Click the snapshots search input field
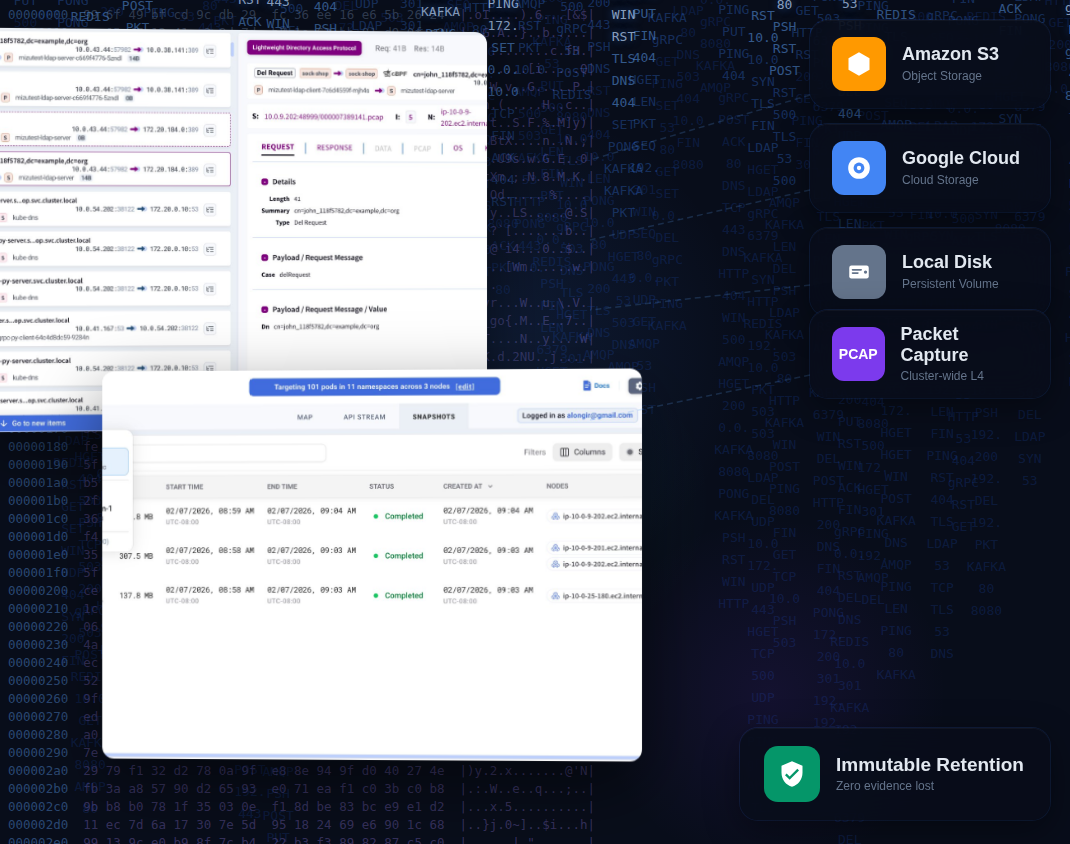The height and width of the screenshot is (844, 1070). (x=230, y=452)
